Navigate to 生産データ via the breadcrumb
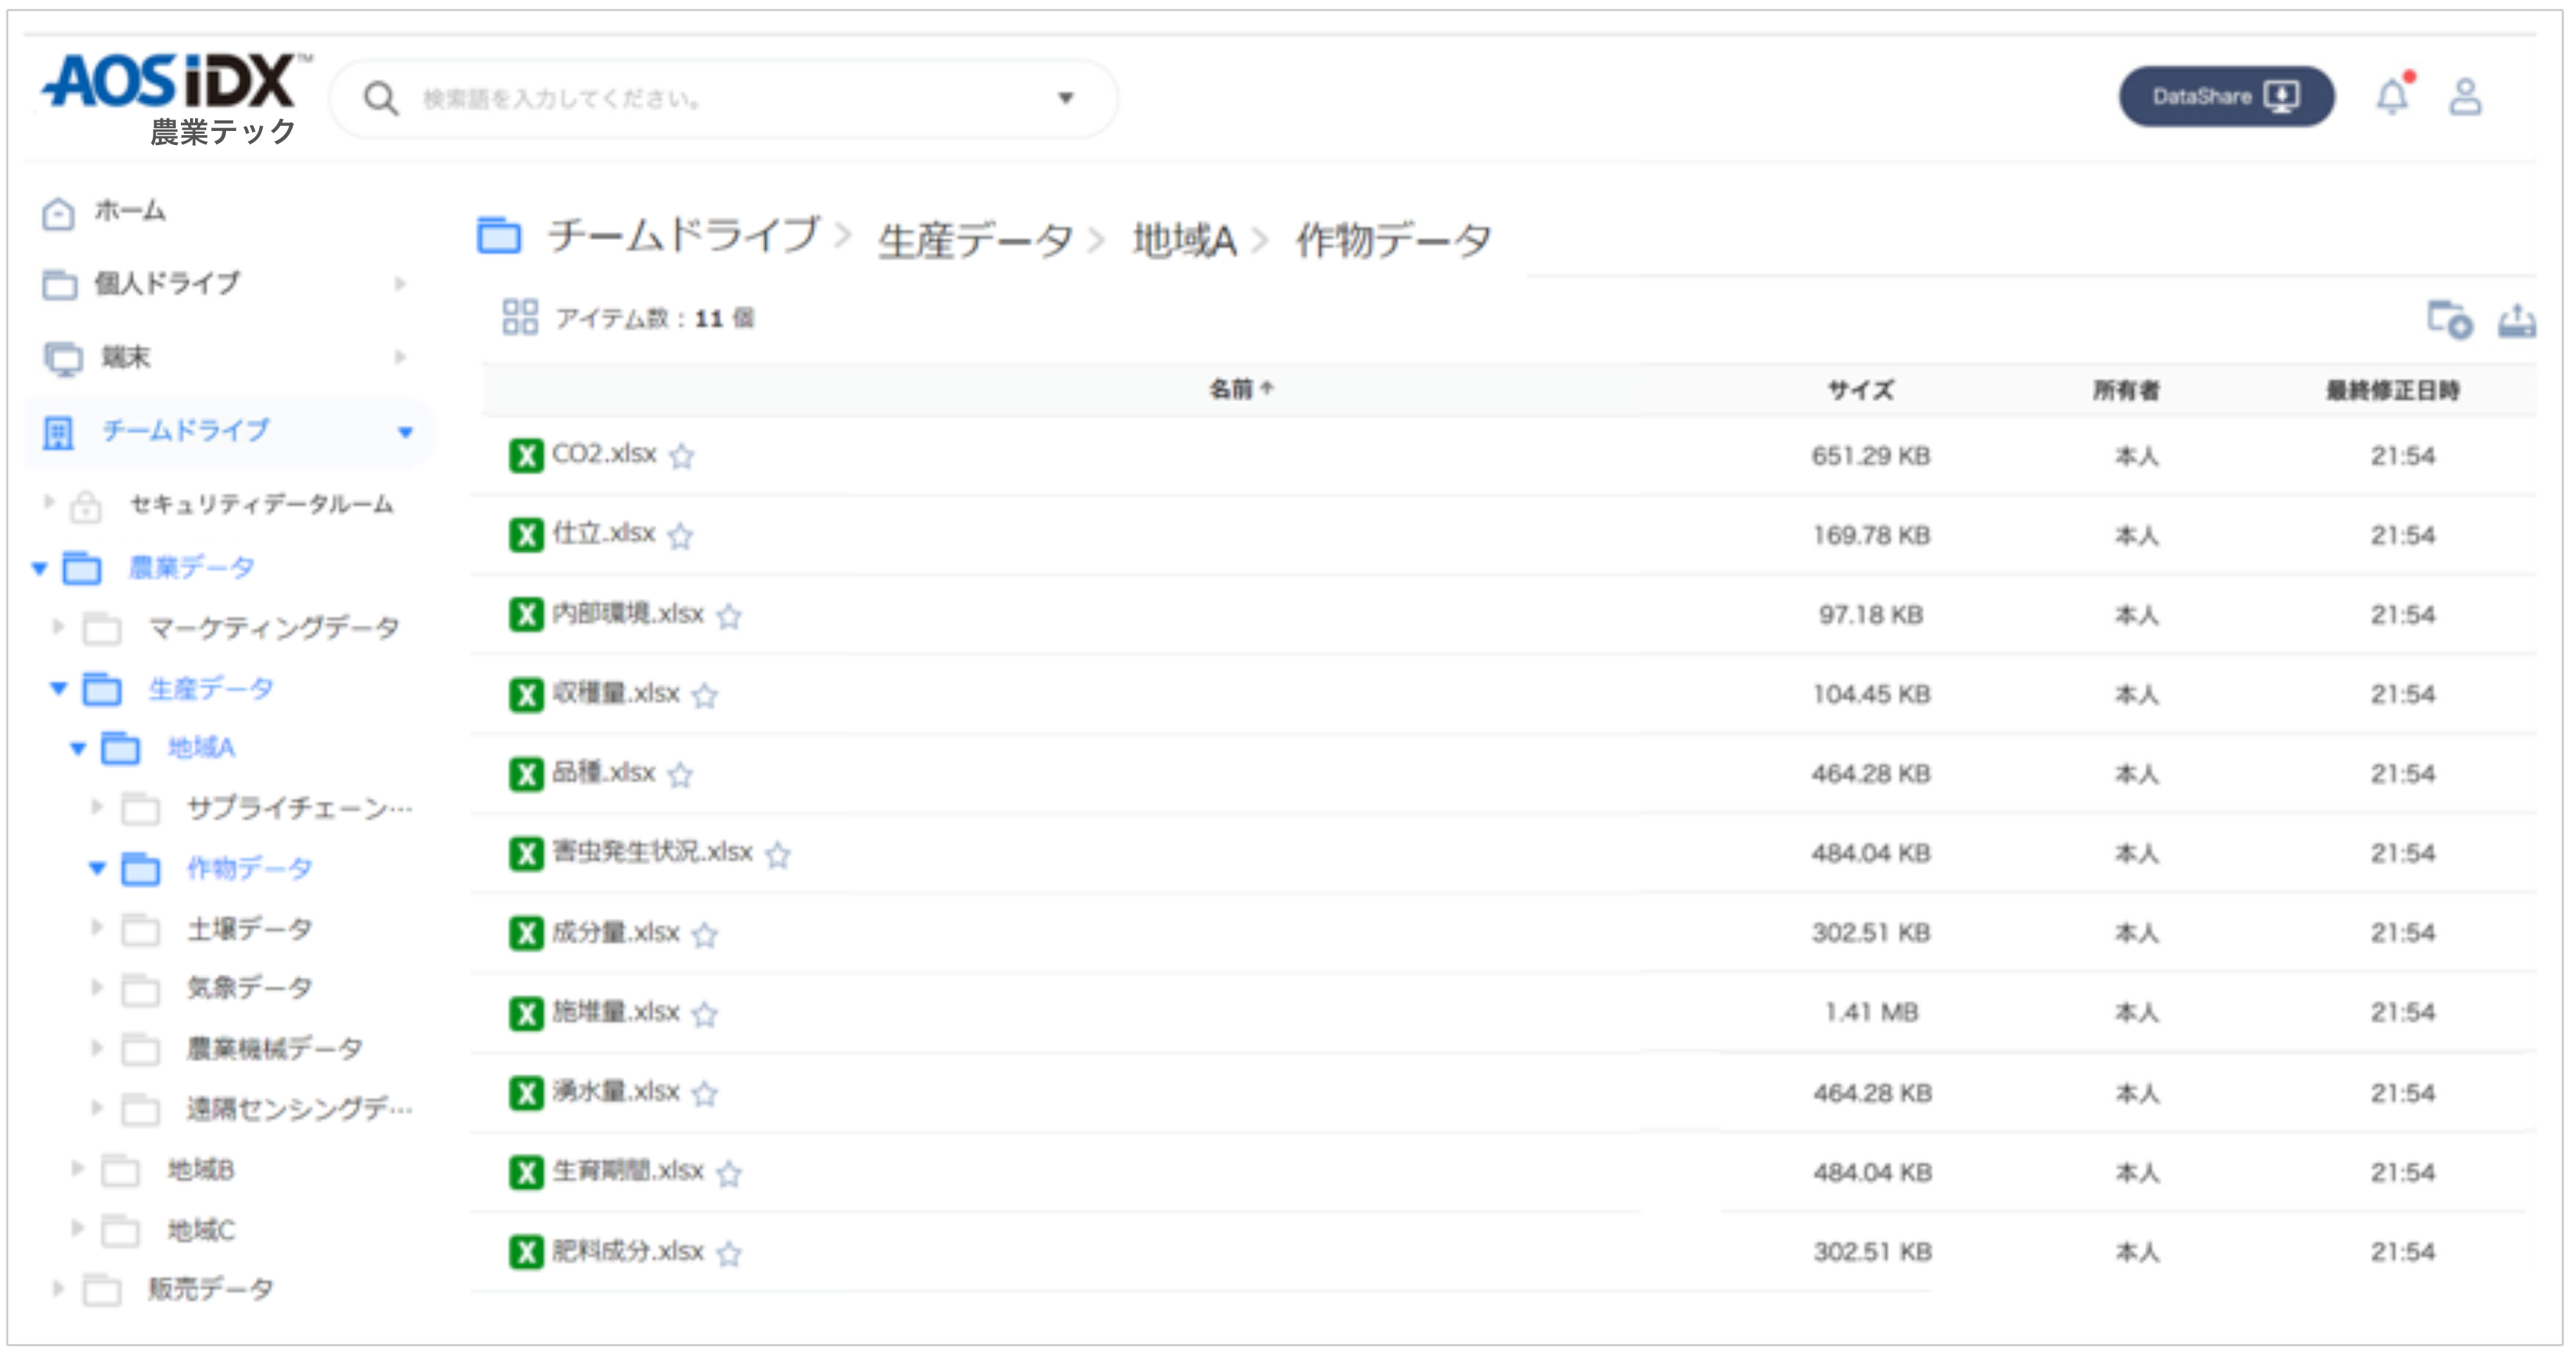This screenshot has height=1358, width=2576. (973, 237)
